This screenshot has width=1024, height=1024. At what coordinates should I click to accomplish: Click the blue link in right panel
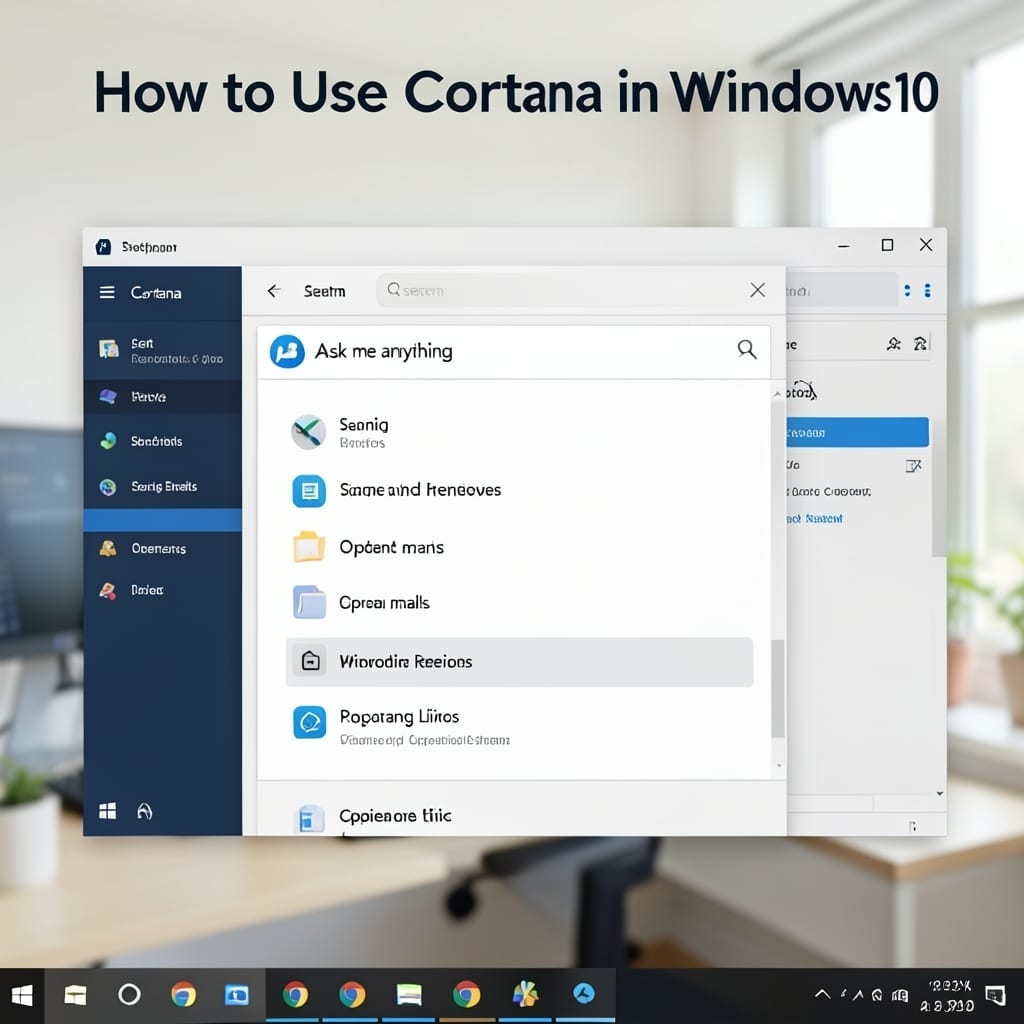click(x=814, y=519)
